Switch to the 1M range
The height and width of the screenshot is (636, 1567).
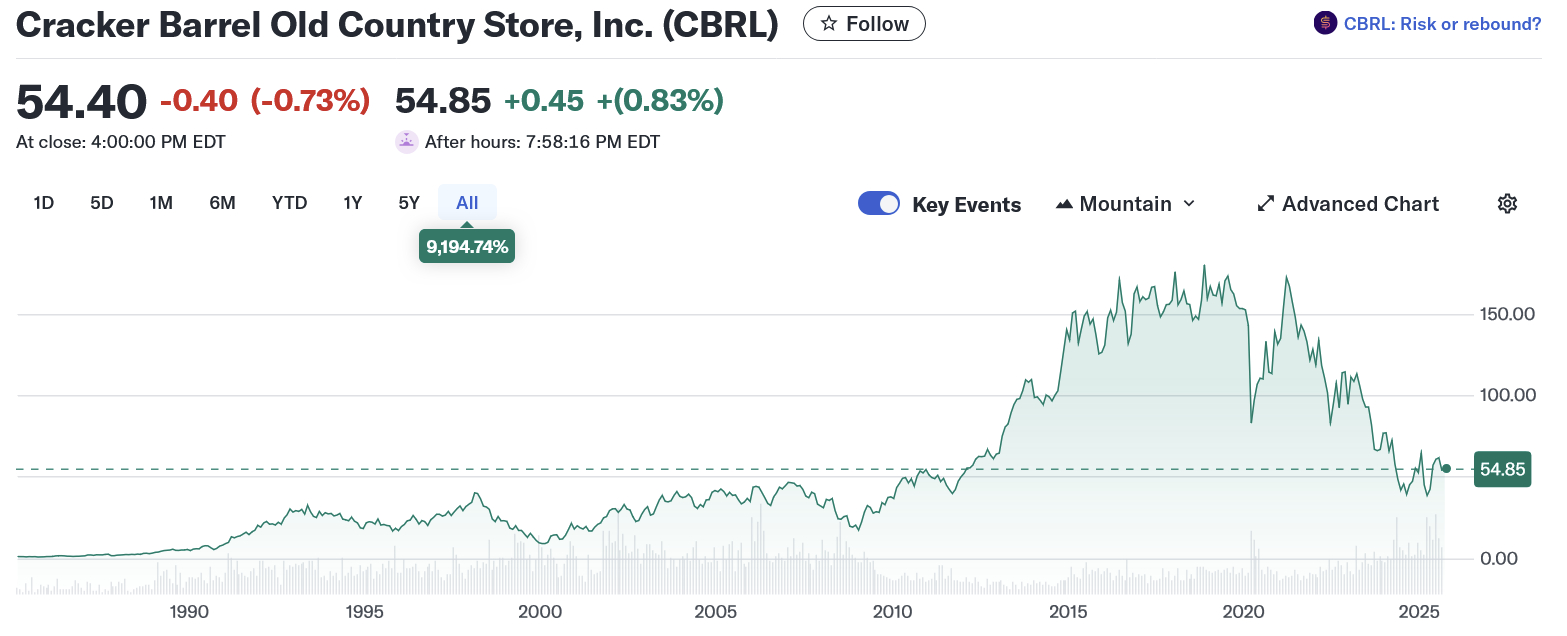pyautogui.click(x=161, y=203)
